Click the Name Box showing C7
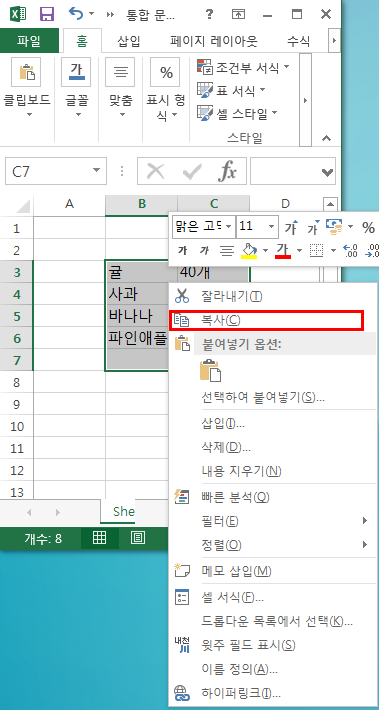Image resolution: width=379 pixels, height=710 pixels. (56, 172)
